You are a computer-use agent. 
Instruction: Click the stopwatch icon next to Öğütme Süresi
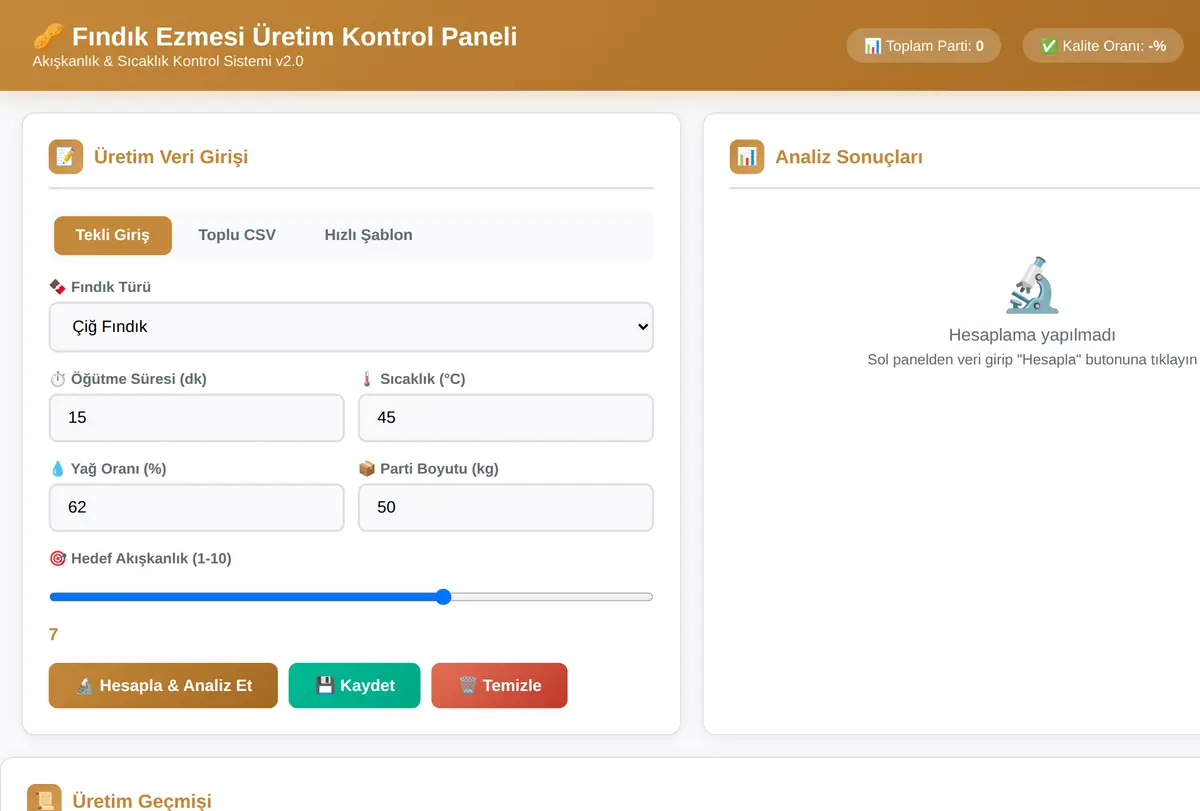(57, 379)
